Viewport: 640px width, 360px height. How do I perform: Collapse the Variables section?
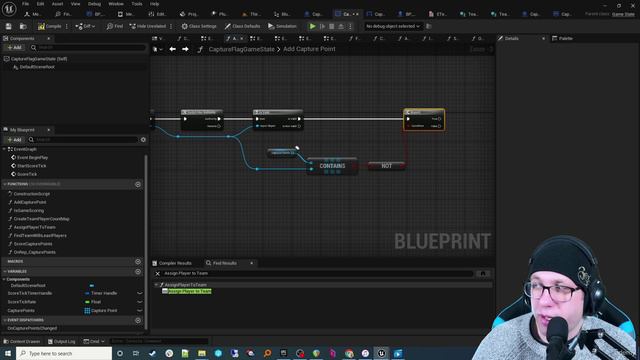(x=4, y=271)
